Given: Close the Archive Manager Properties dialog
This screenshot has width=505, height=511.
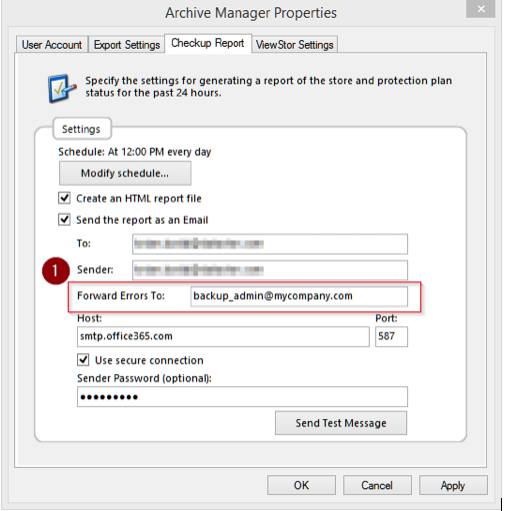Looking at the screenshot, I should click(481, 9).
